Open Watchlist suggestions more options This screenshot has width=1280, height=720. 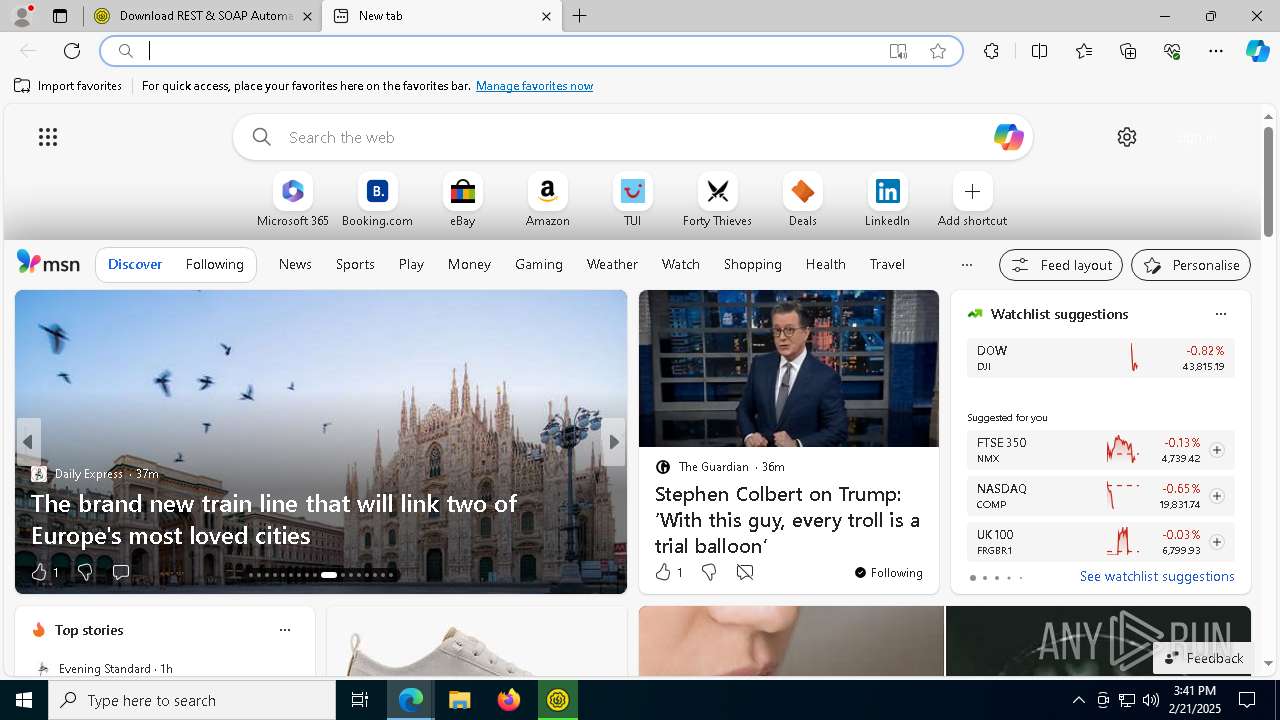click(1220, 314)
